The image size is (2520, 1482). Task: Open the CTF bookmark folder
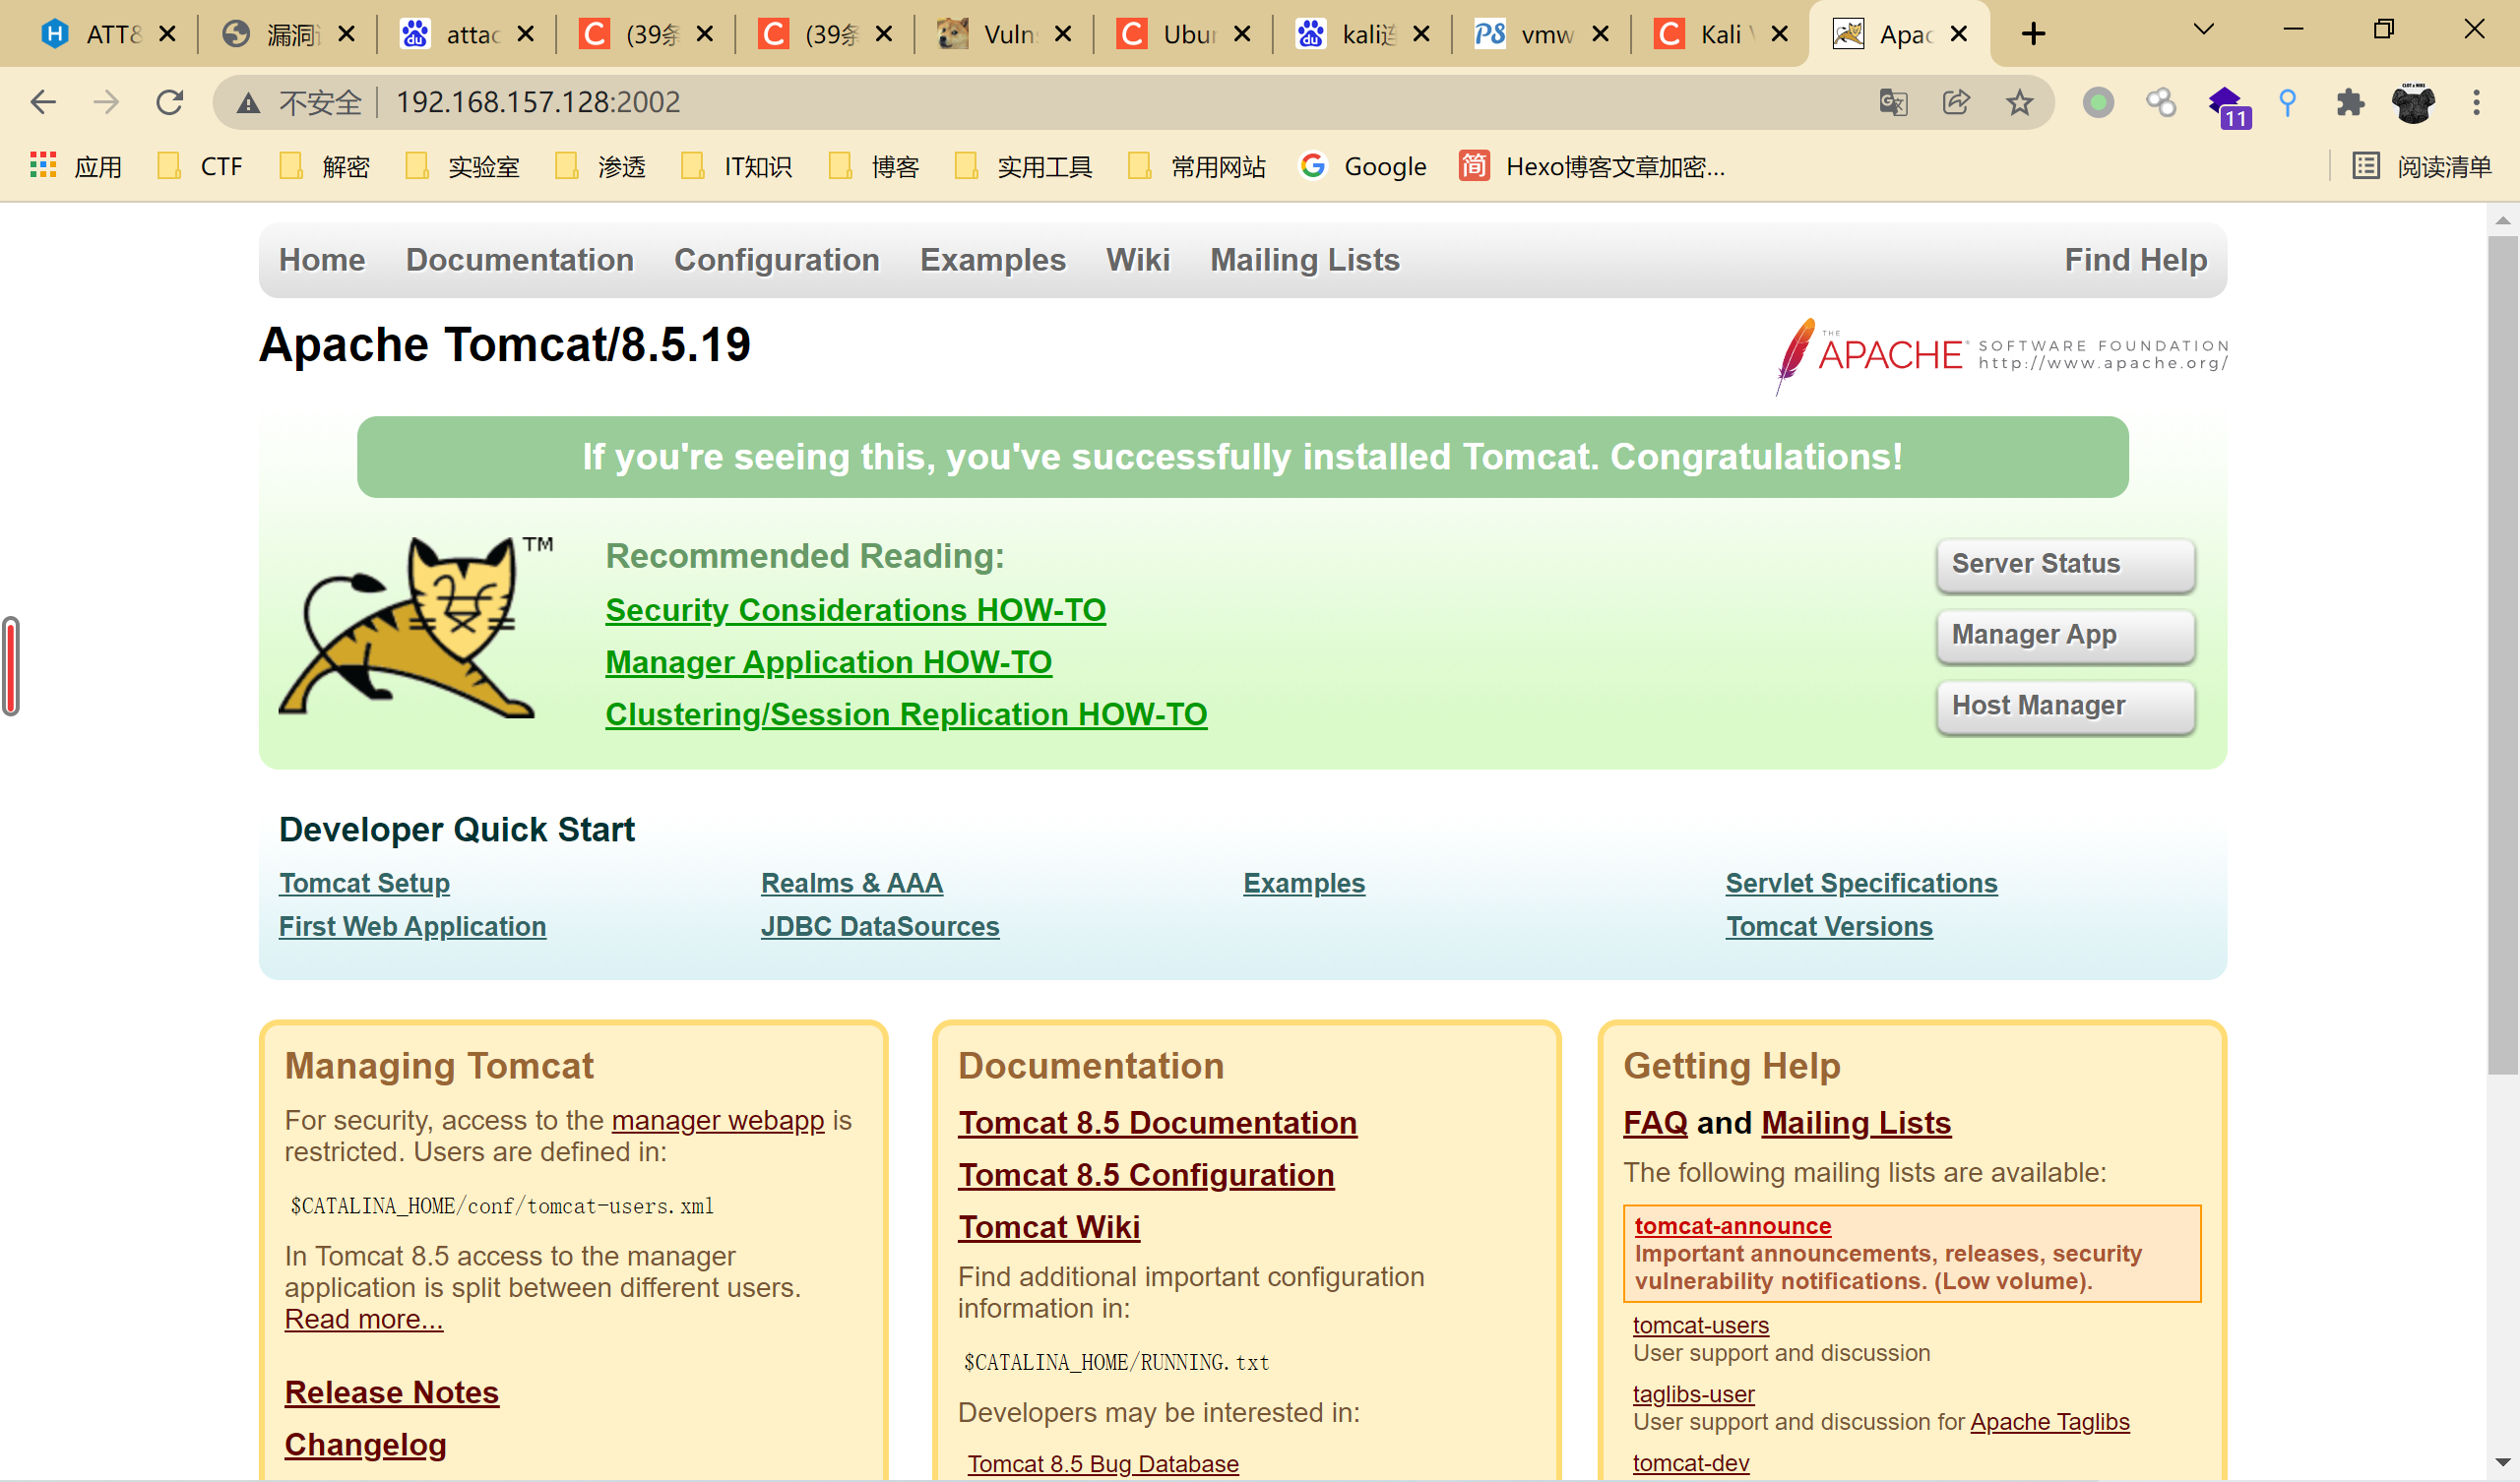click(200, 166)
